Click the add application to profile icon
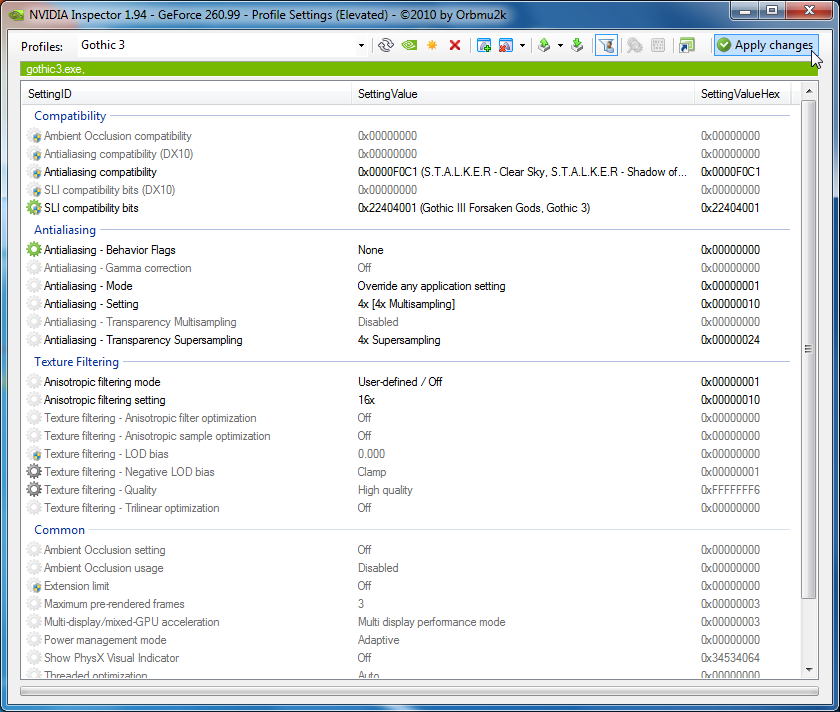This screenshot has width=840, height=712. click(484, 46)
